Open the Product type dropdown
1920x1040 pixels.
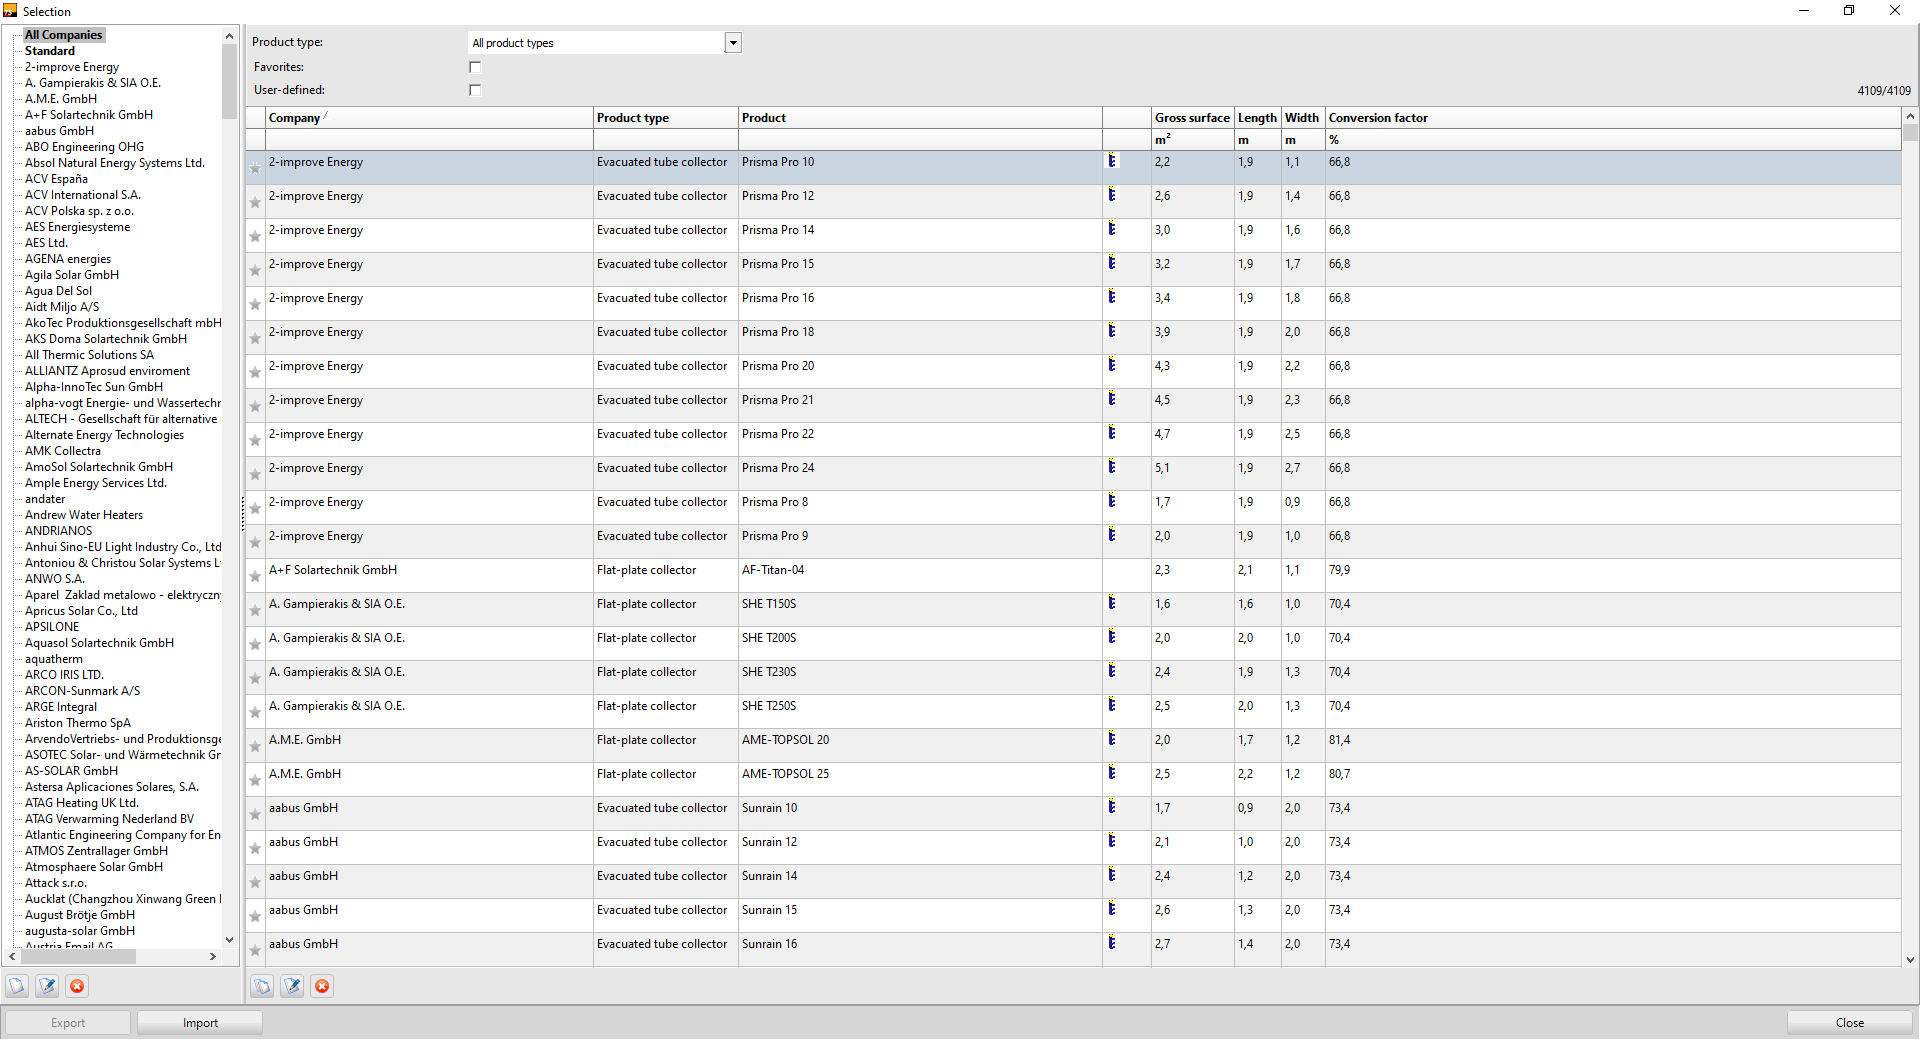point(733,43)
